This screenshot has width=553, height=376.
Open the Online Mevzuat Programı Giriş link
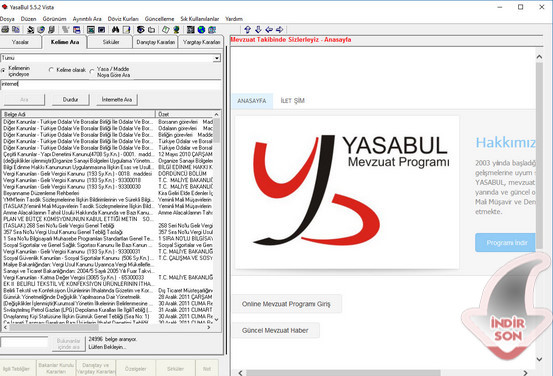click(286, 304)
